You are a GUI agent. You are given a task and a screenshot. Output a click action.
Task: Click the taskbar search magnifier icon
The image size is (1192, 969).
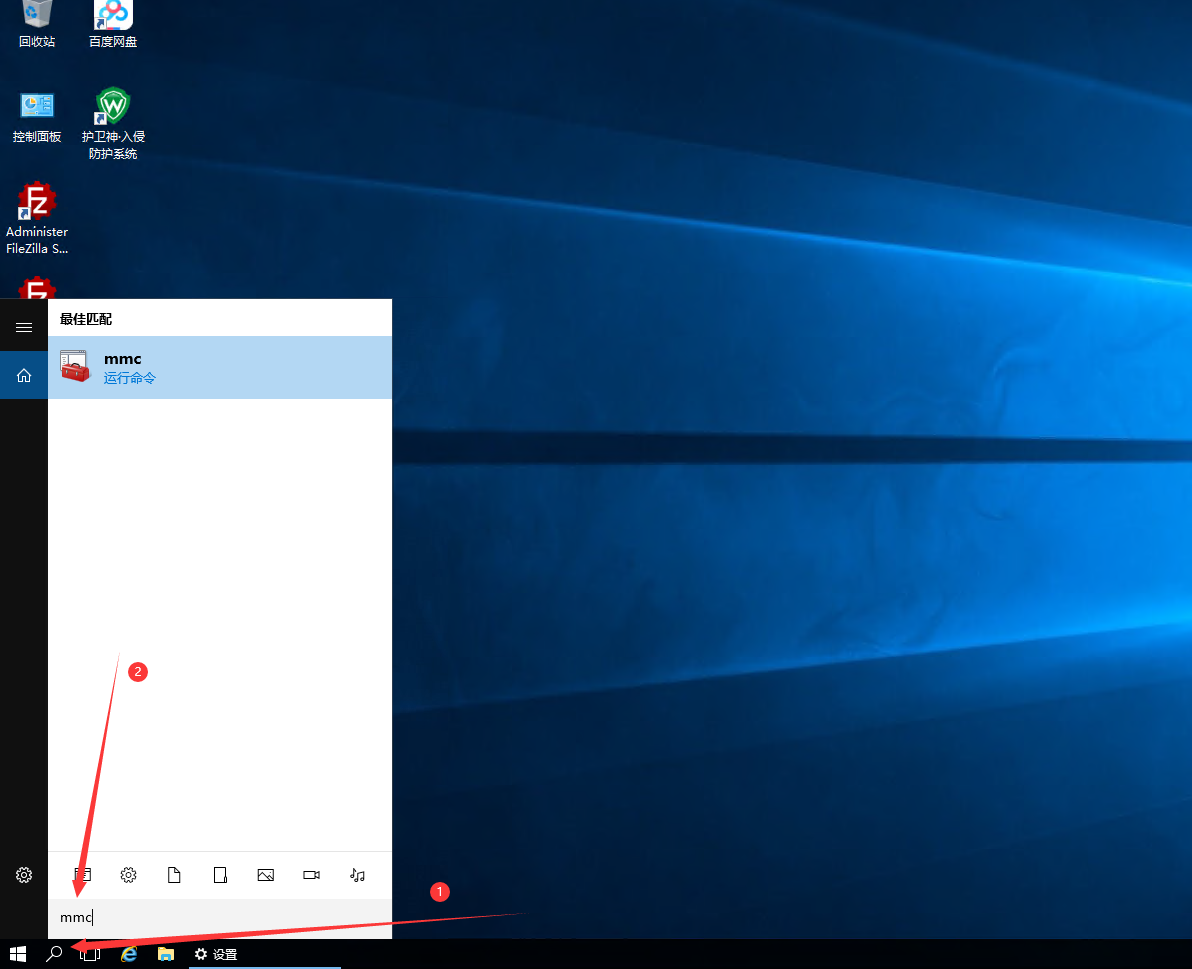tap(54, 954)
